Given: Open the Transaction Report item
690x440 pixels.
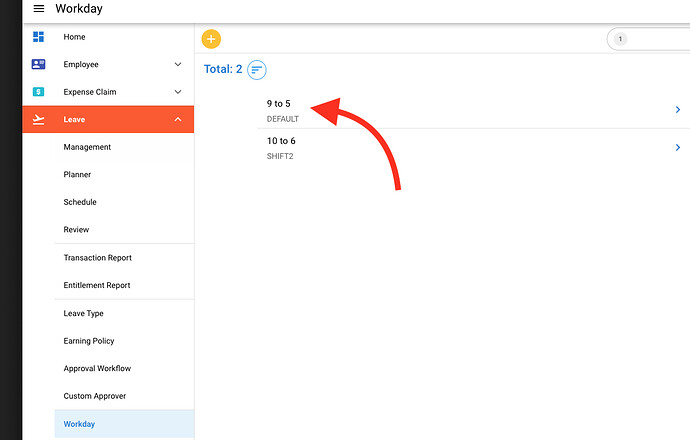Looking at the screenshot, I should point(98,258).
